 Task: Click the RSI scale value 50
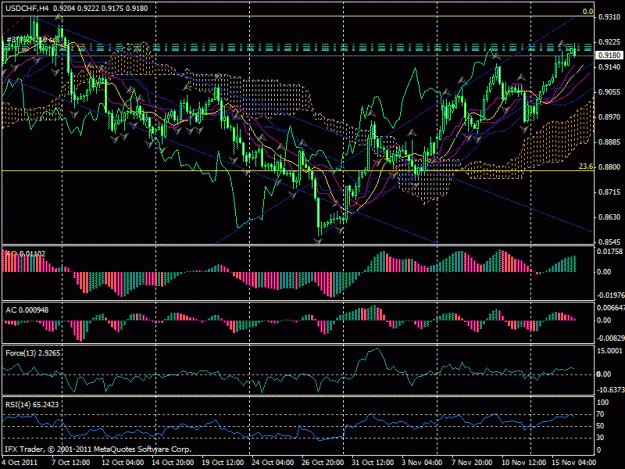point(600,426)
